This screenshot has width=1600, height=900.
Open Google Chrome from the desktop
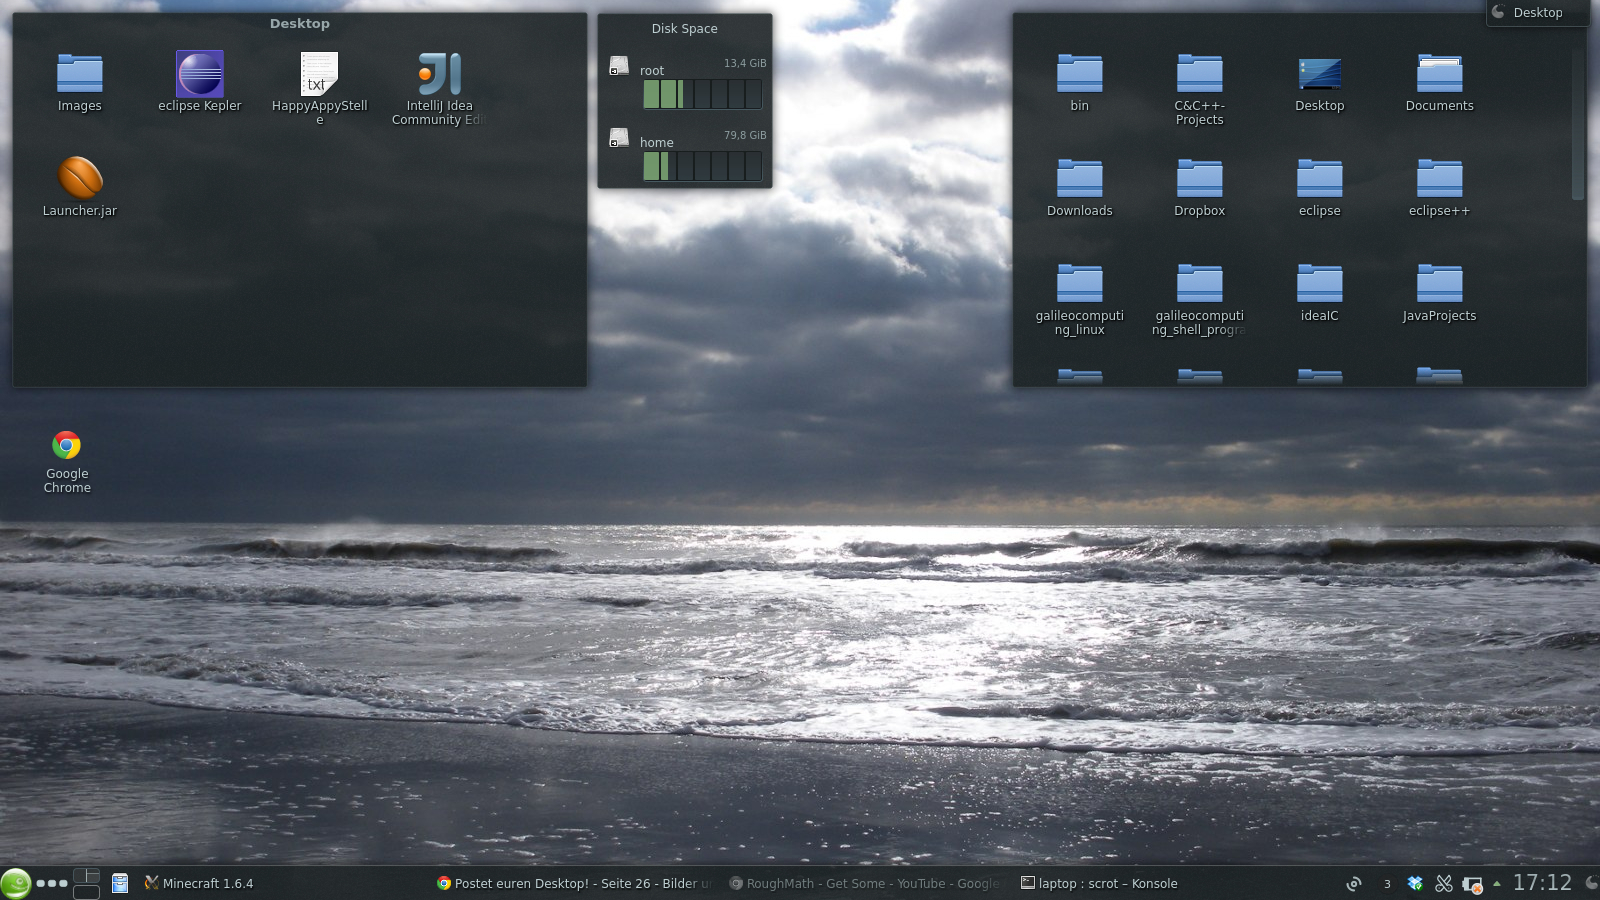point(67,446)
